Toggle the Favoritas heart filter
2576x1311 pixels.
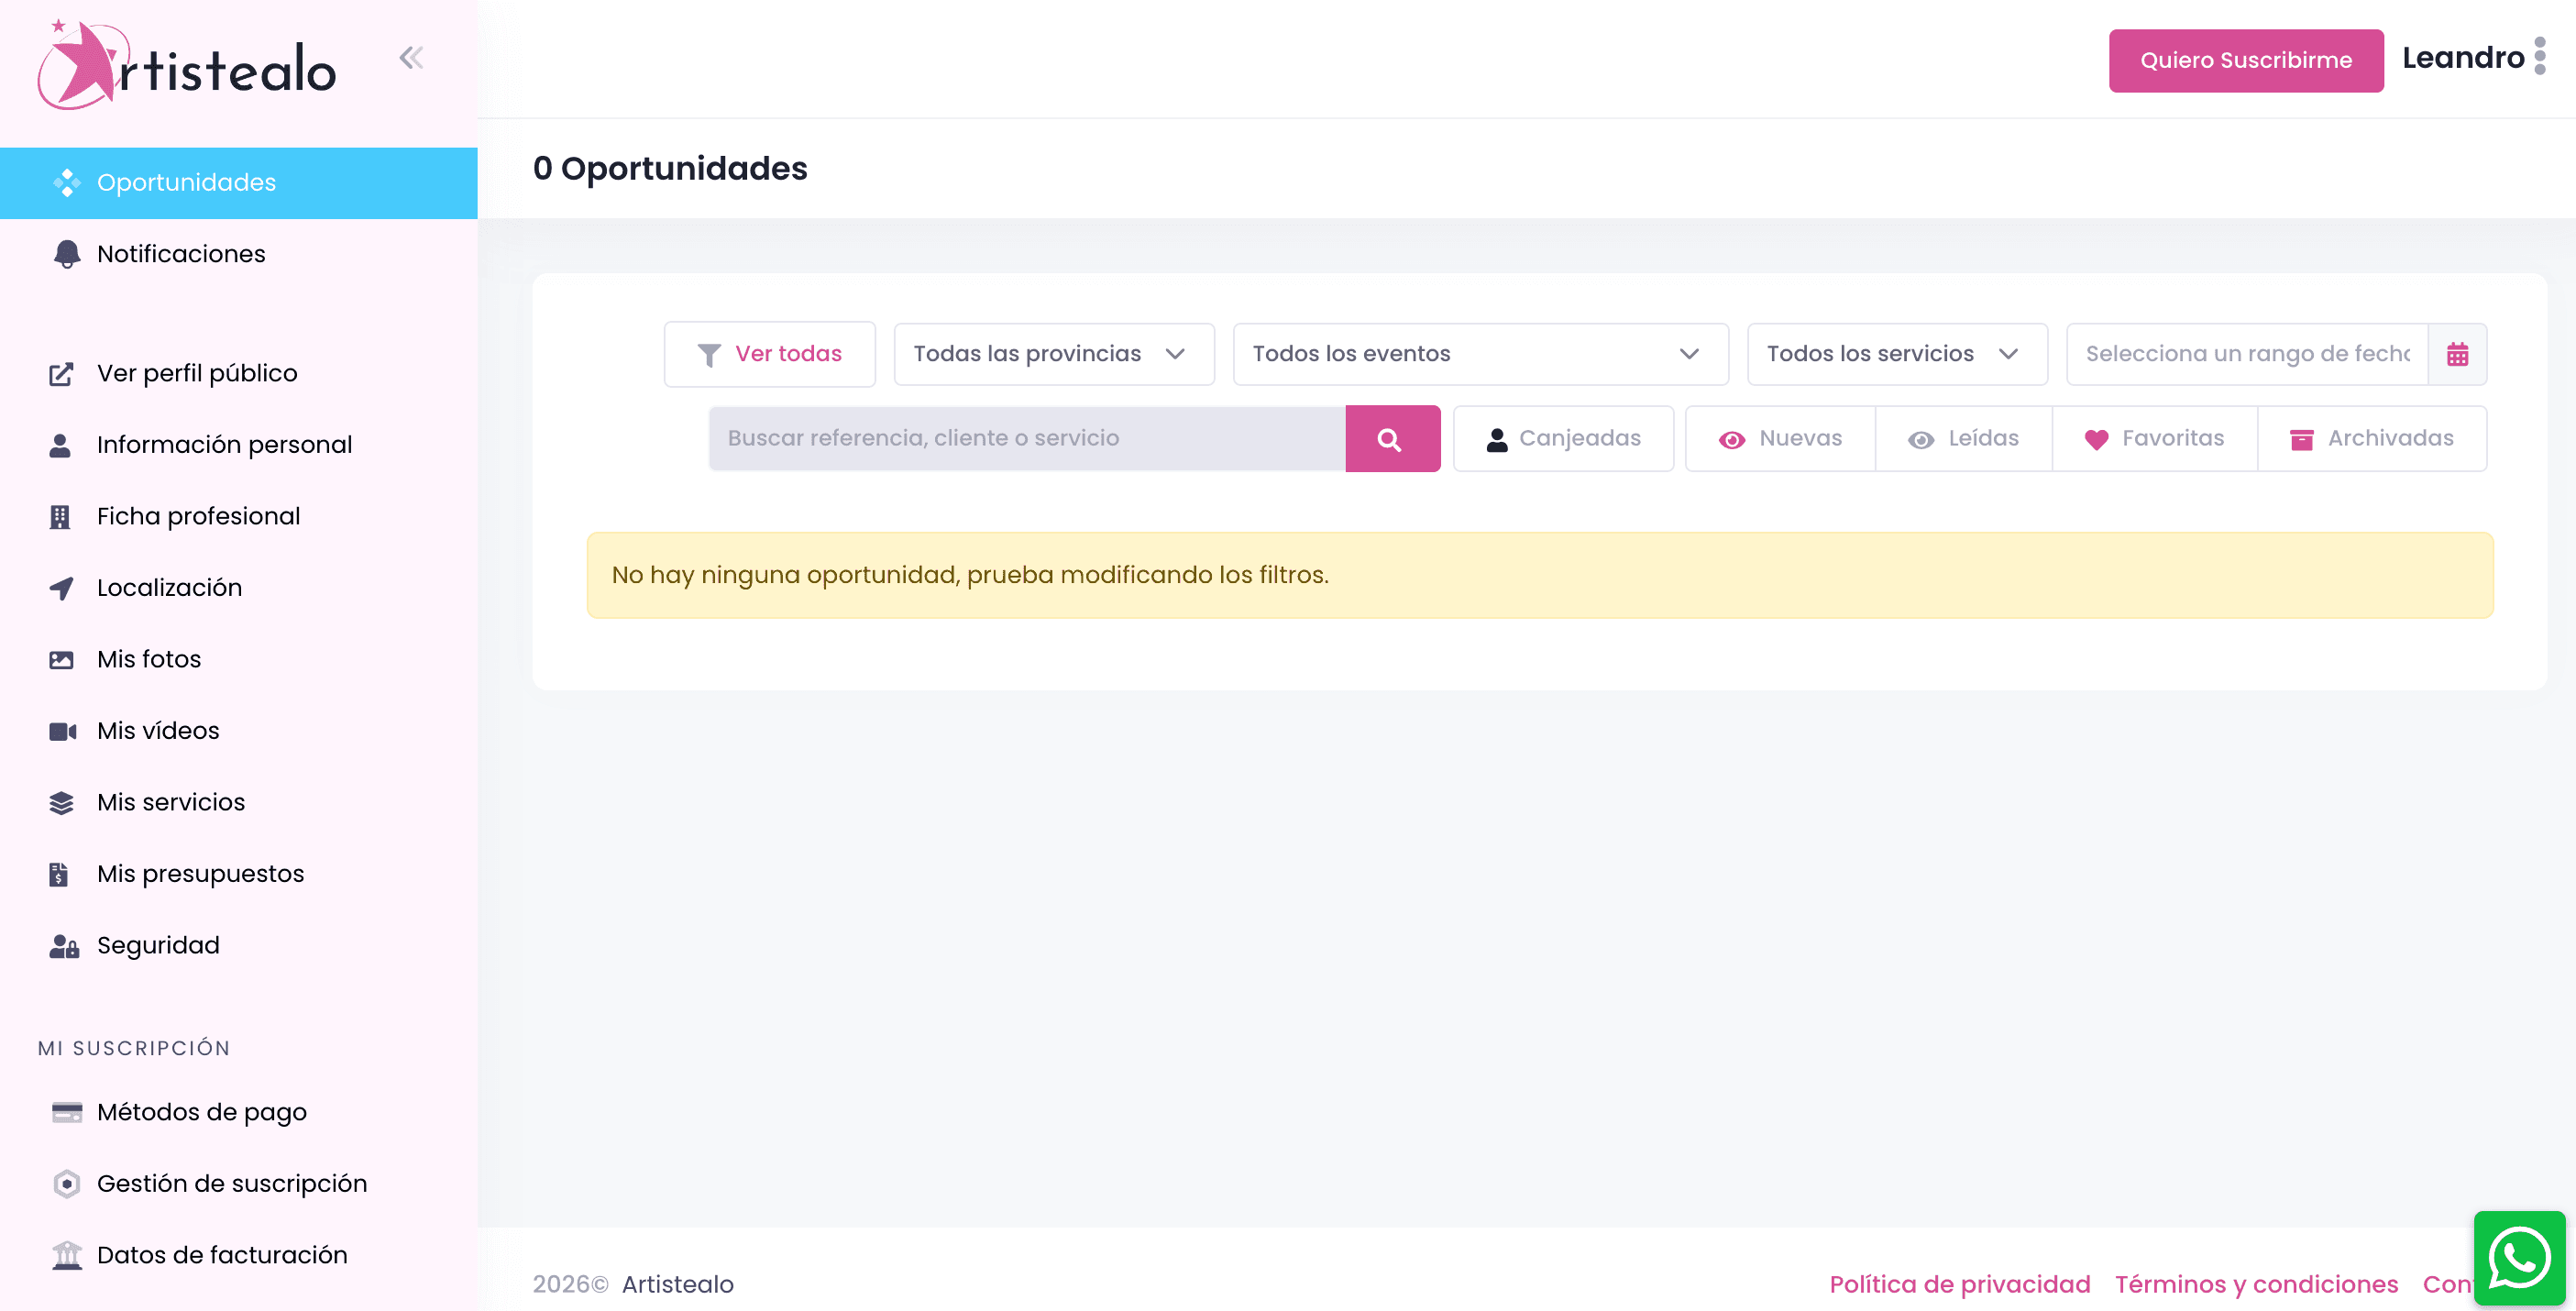coord(2154,439)
